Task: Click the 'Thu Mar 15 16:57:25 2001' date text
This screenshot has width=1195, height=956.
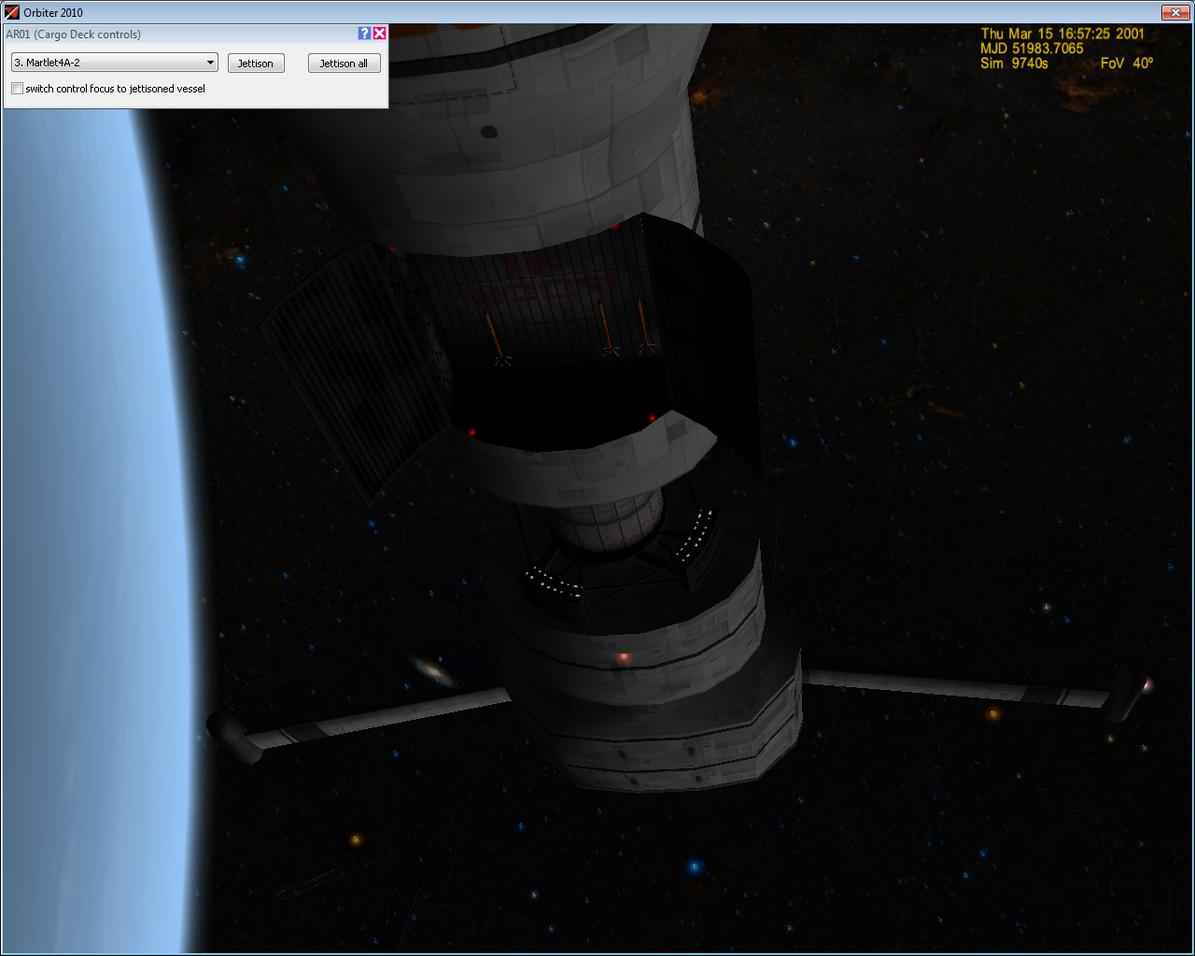Action: (1062, 34)
